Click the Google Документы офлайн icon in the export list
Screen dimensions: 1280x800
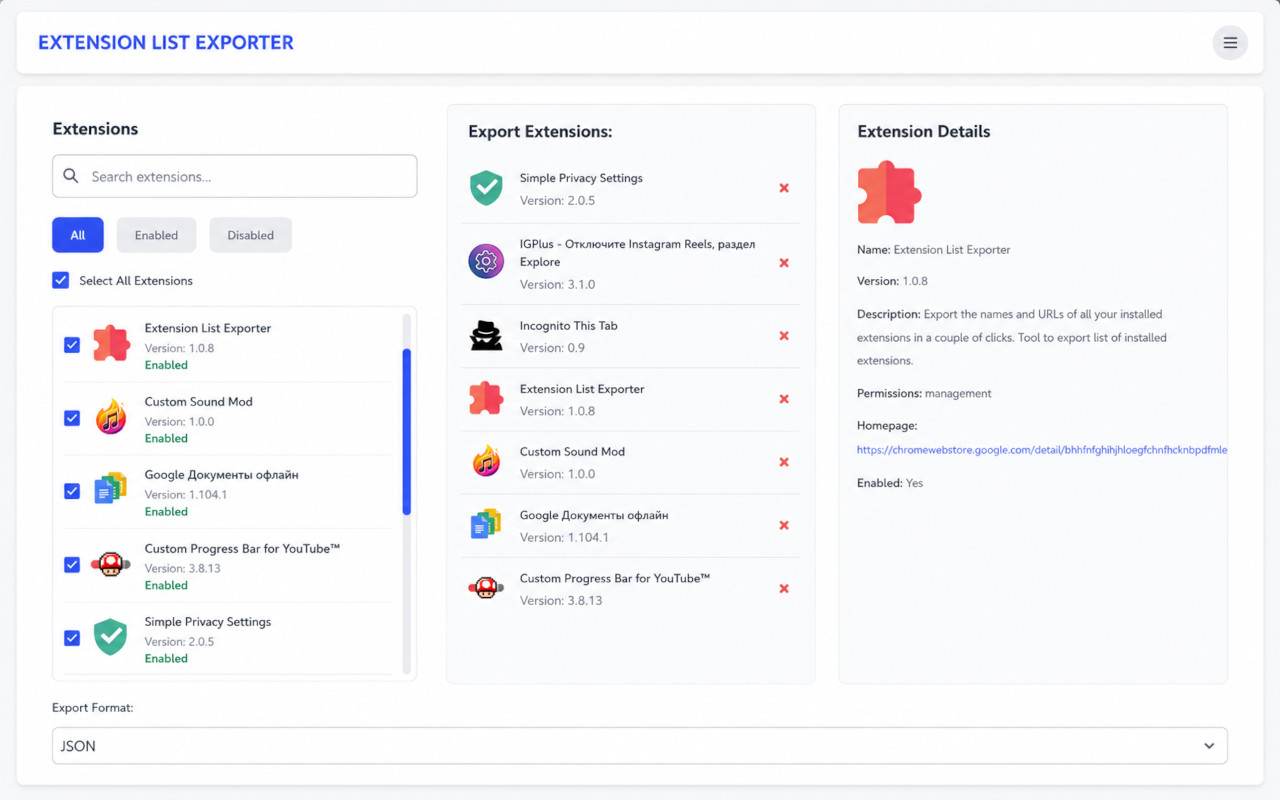(x=486, y=524)
